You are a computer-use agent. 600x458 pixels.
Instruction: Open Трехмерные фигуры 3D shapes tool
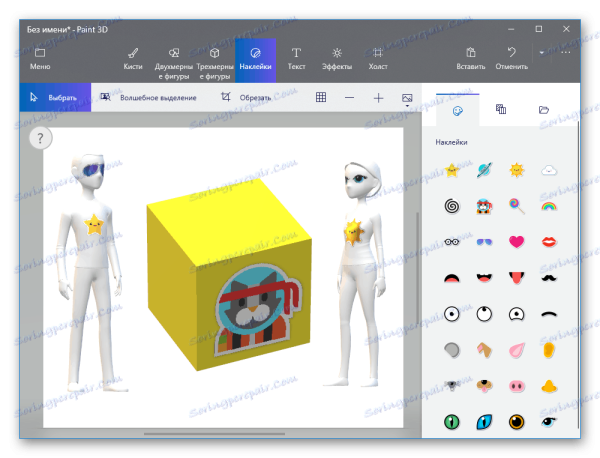(215, 62)
